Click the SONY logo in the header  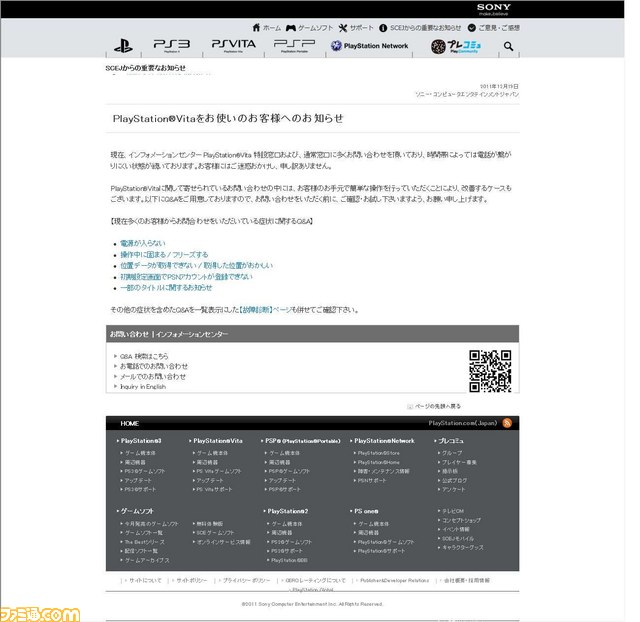[493, 7]
